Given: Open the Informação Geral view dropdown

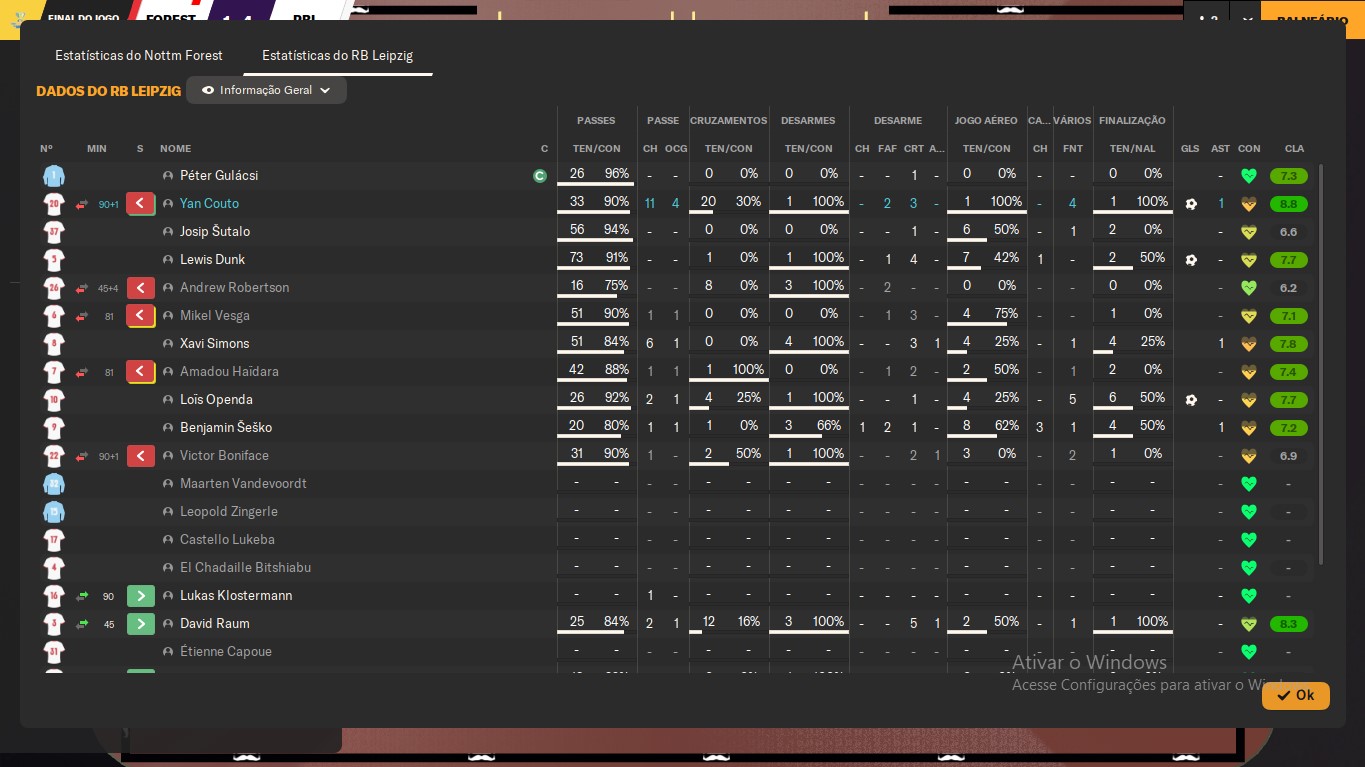Looking at the screenshot, I should 266,90.
